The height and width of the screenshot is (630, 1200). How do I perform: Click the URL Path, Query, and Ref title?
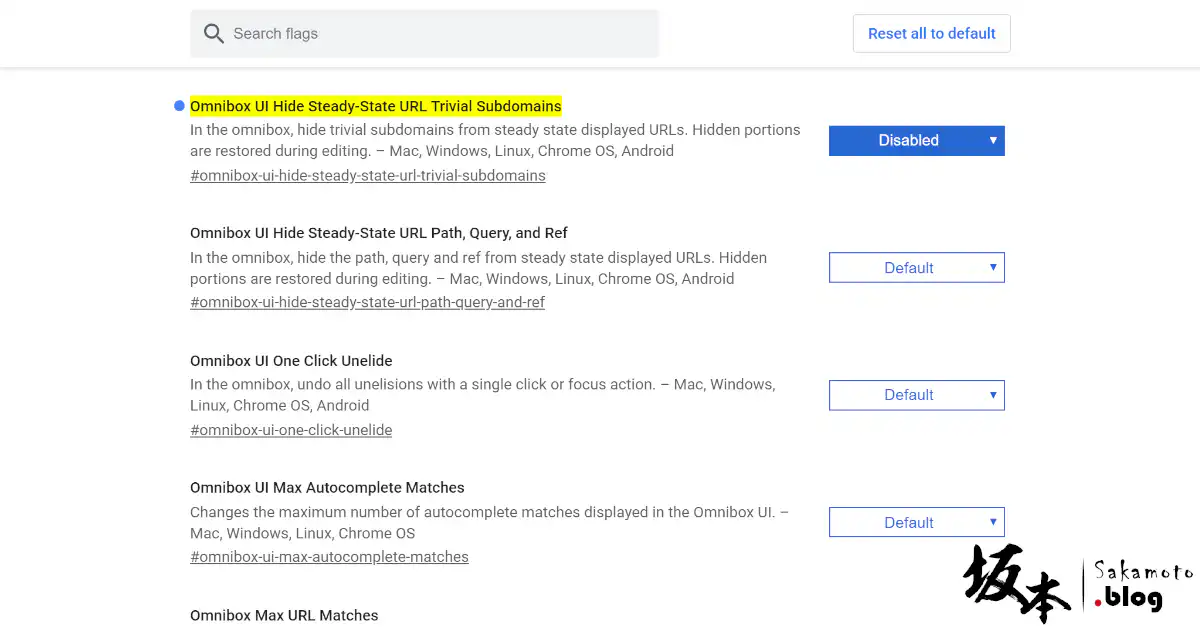tap(378, 233)
